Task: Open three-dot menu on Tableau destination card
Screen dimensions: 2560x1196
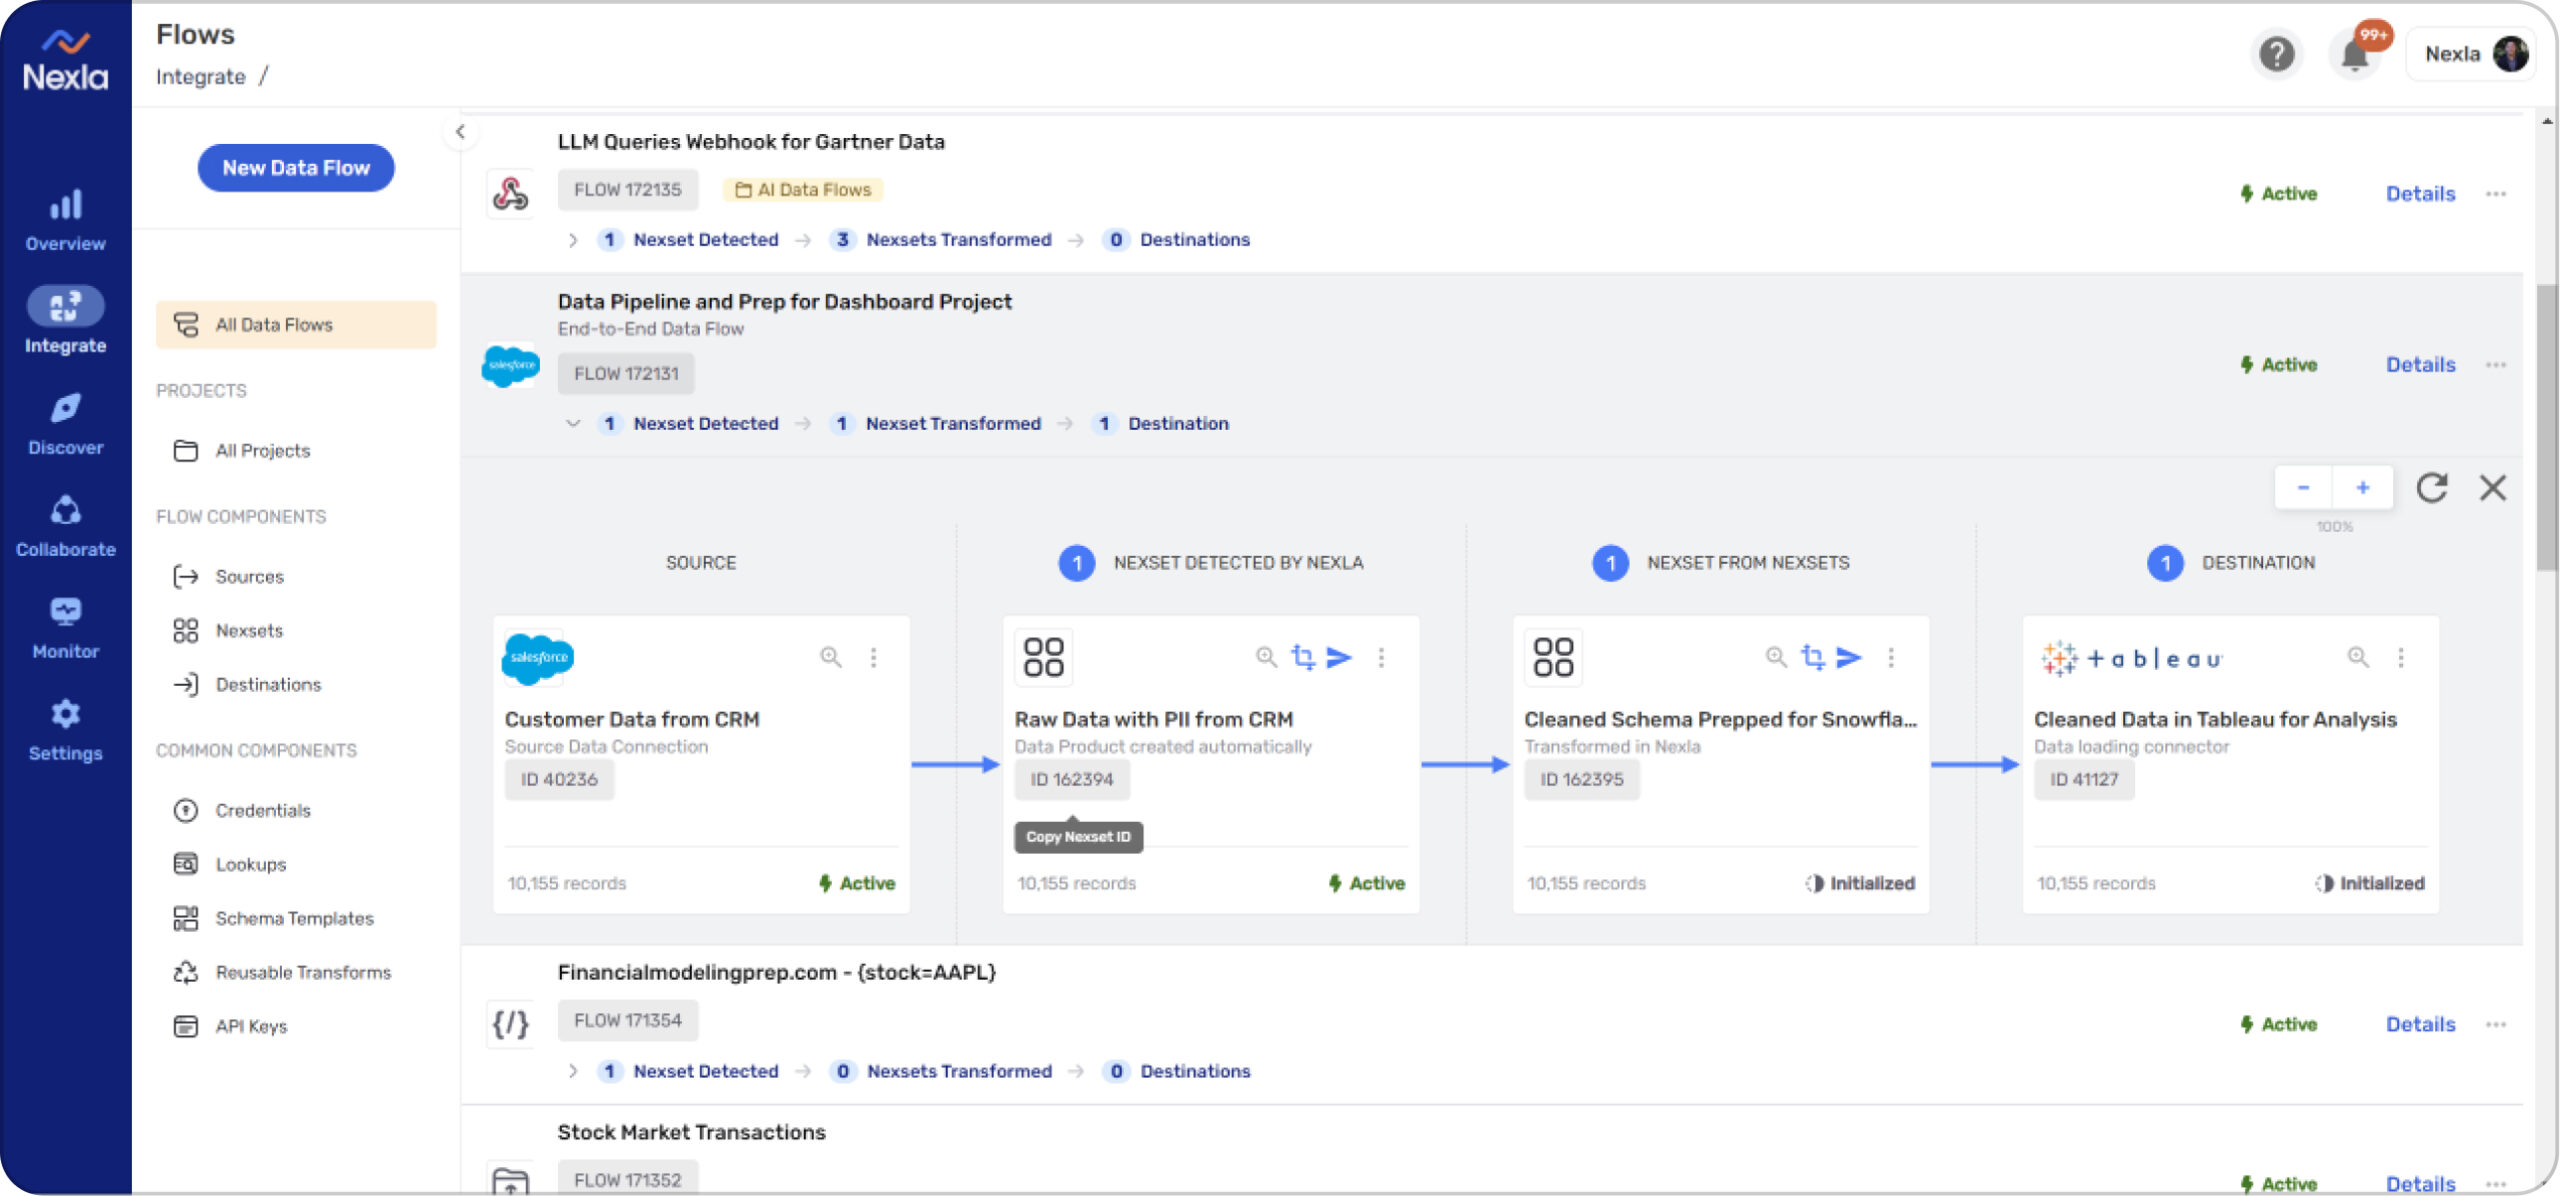Action: [x=2403, y=658]
